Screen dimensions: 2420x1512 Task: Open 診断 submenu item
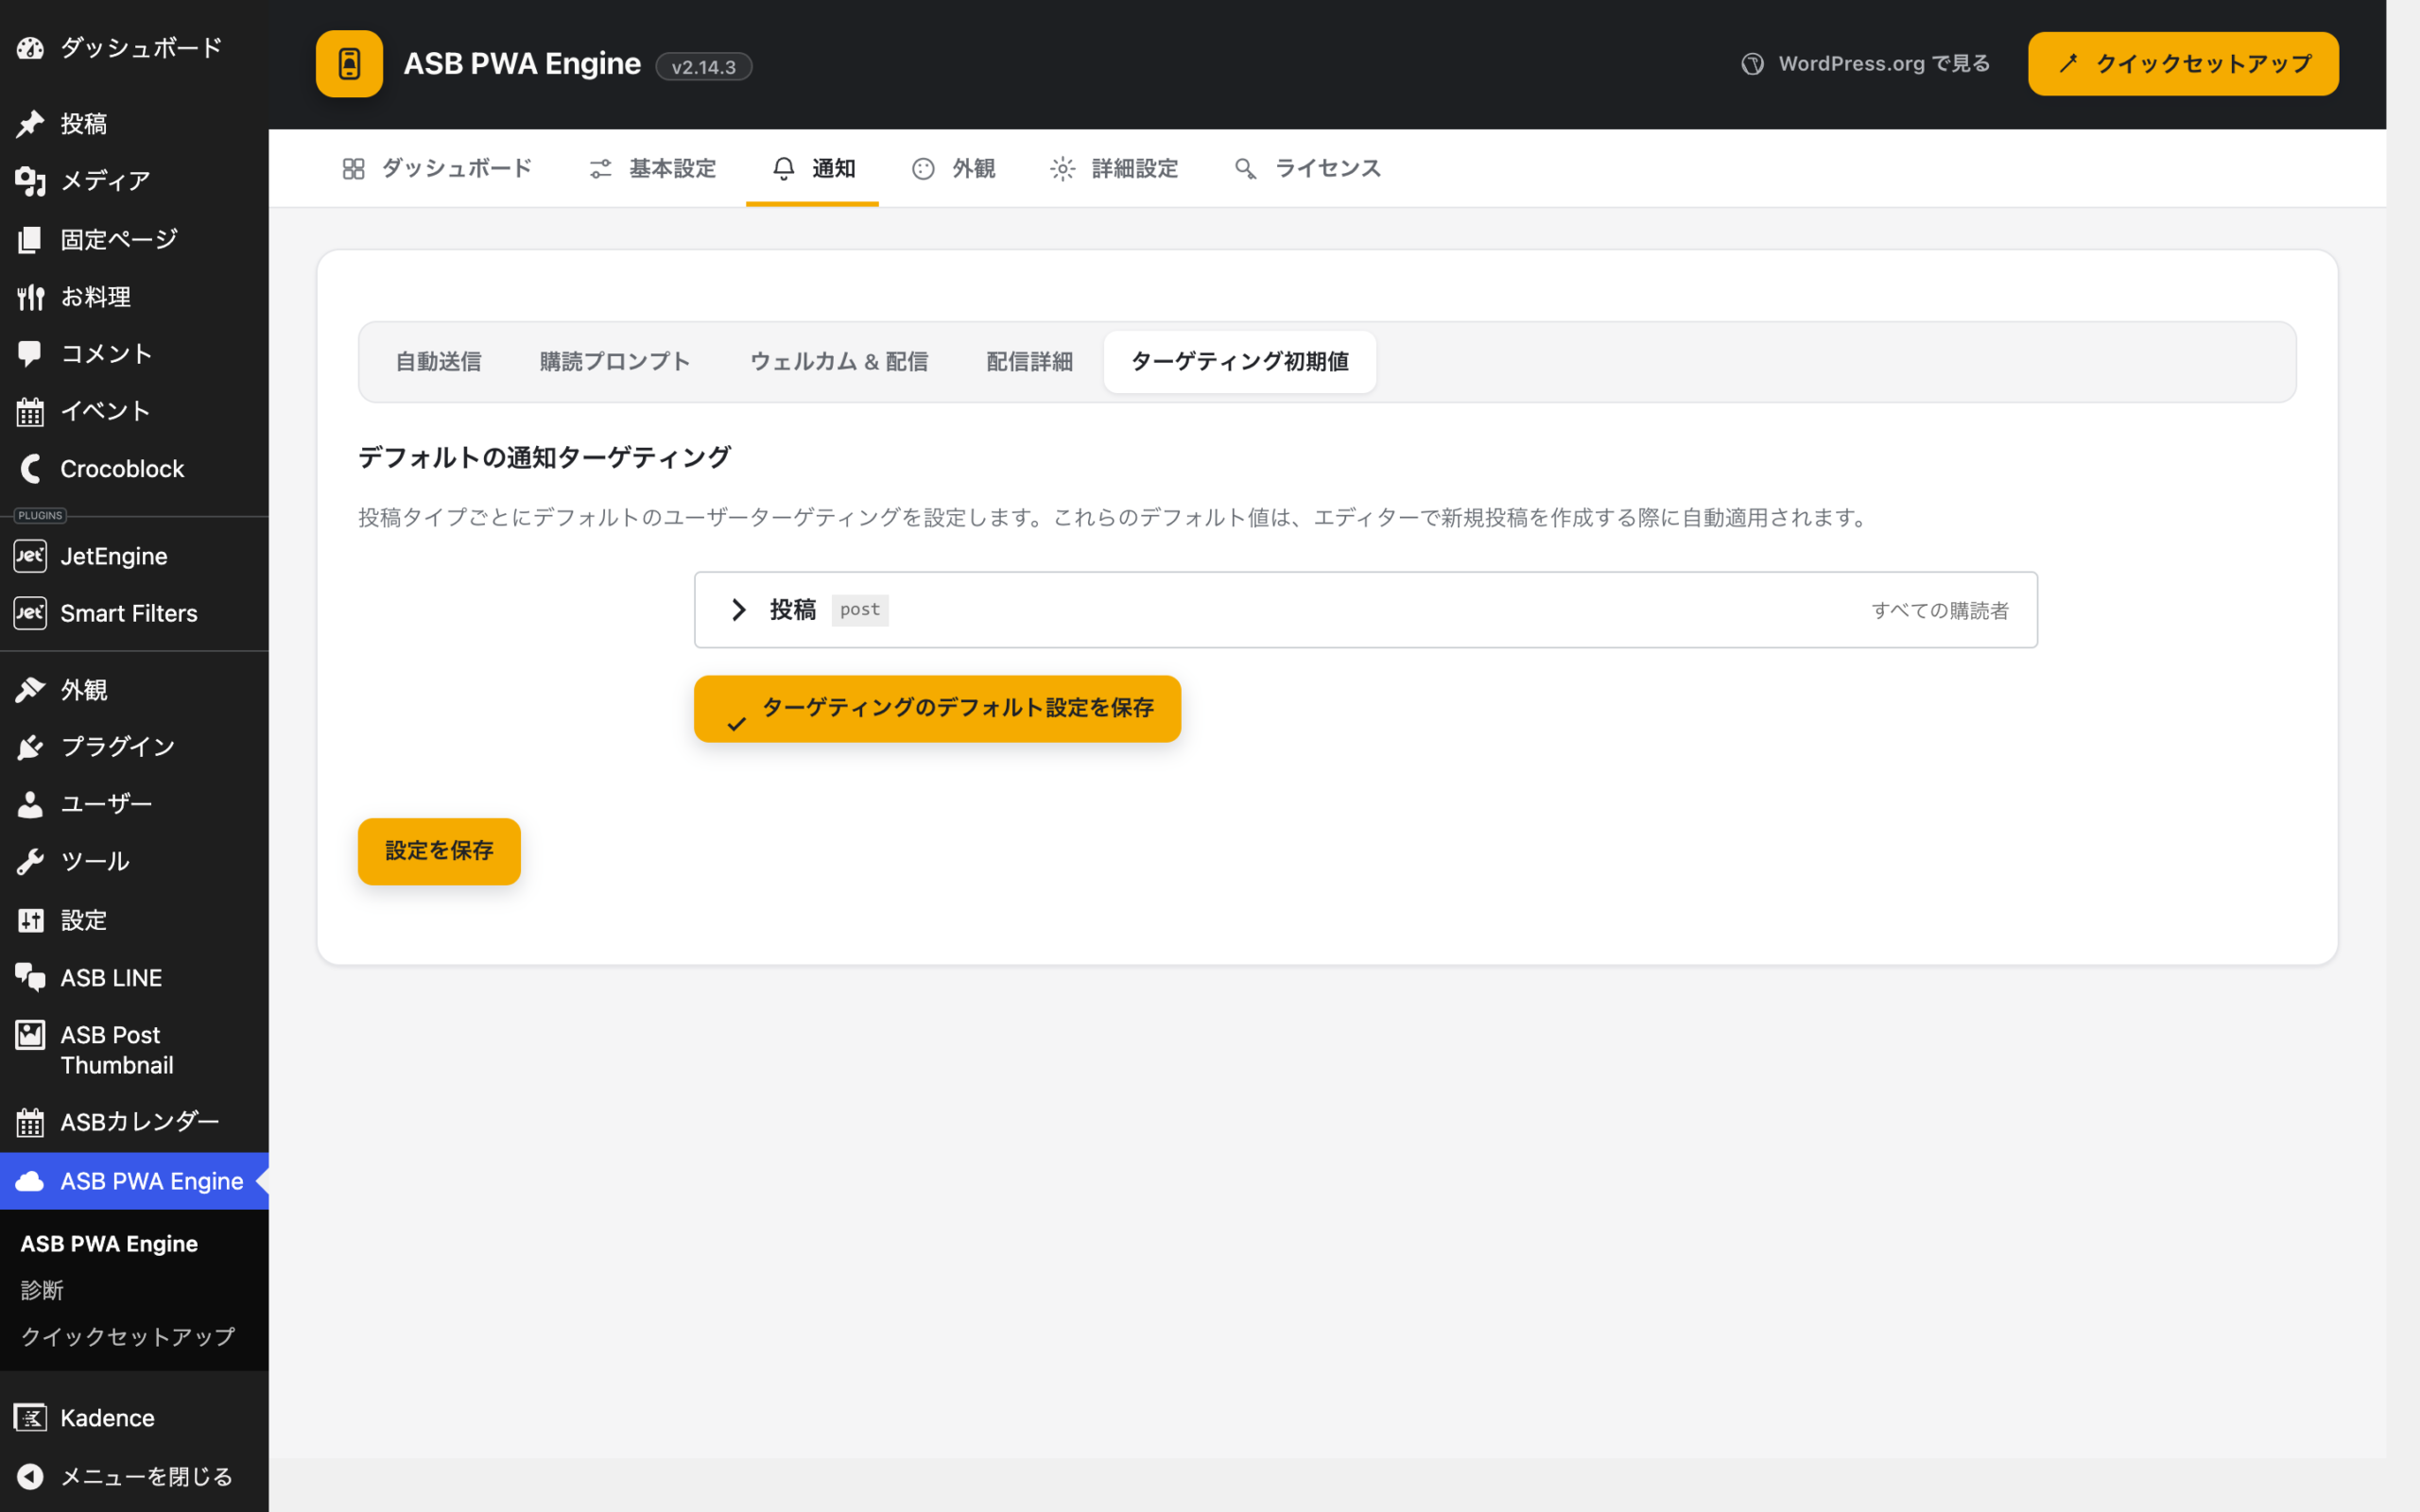coord(42,1290)
